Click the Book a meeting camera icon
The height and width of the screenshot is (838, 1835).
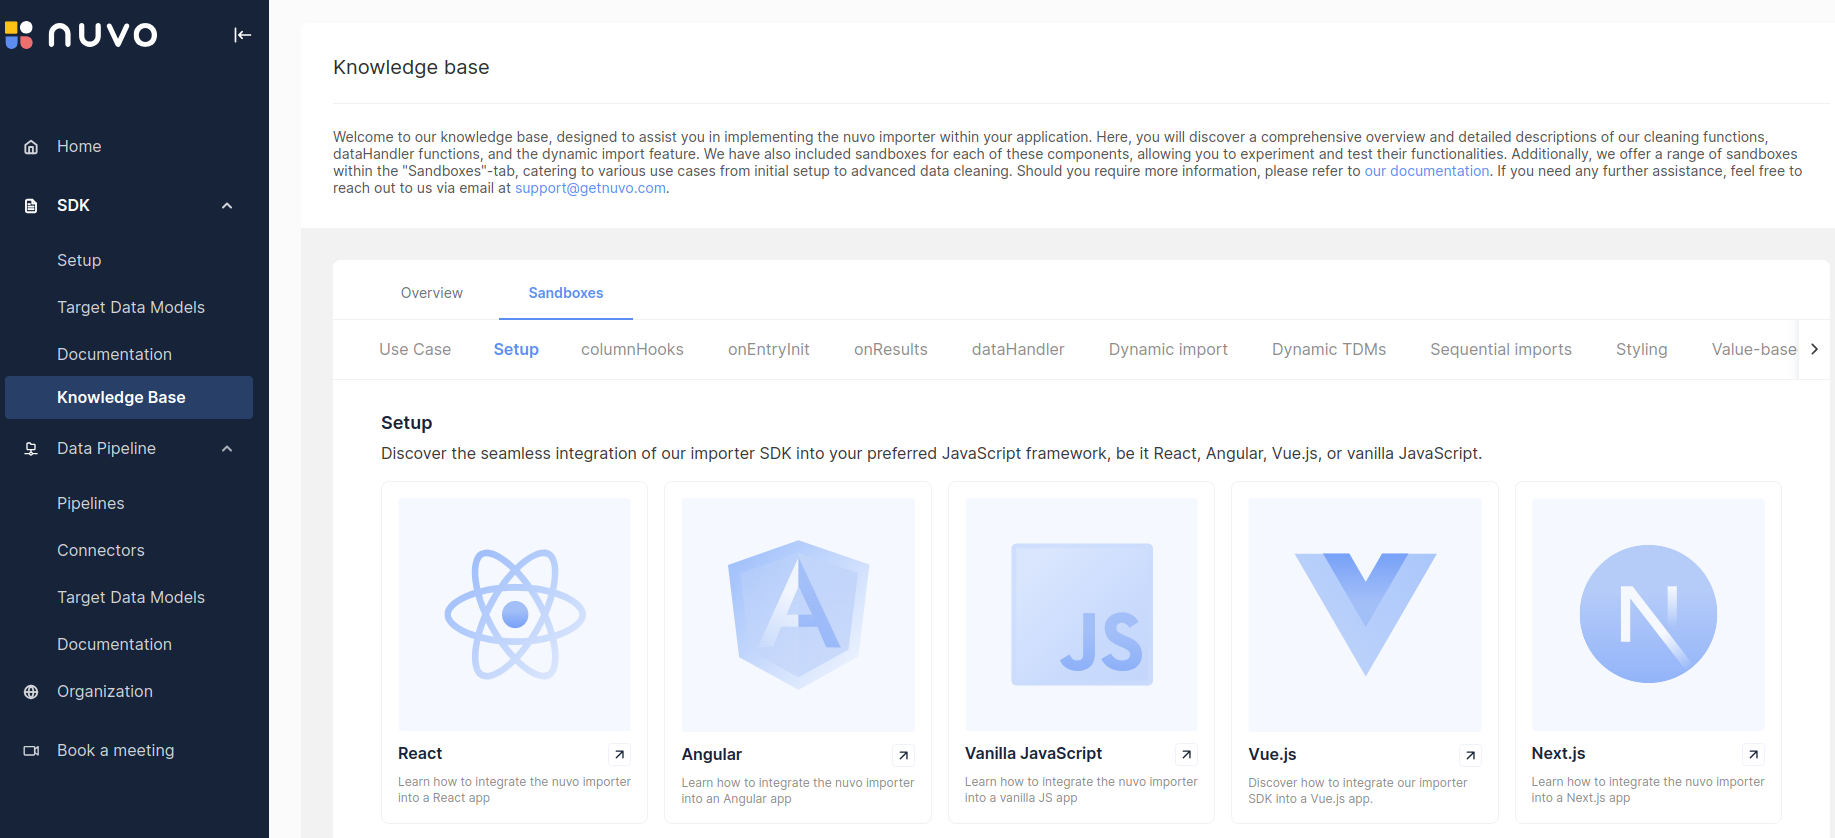click(x=31, y=751)
